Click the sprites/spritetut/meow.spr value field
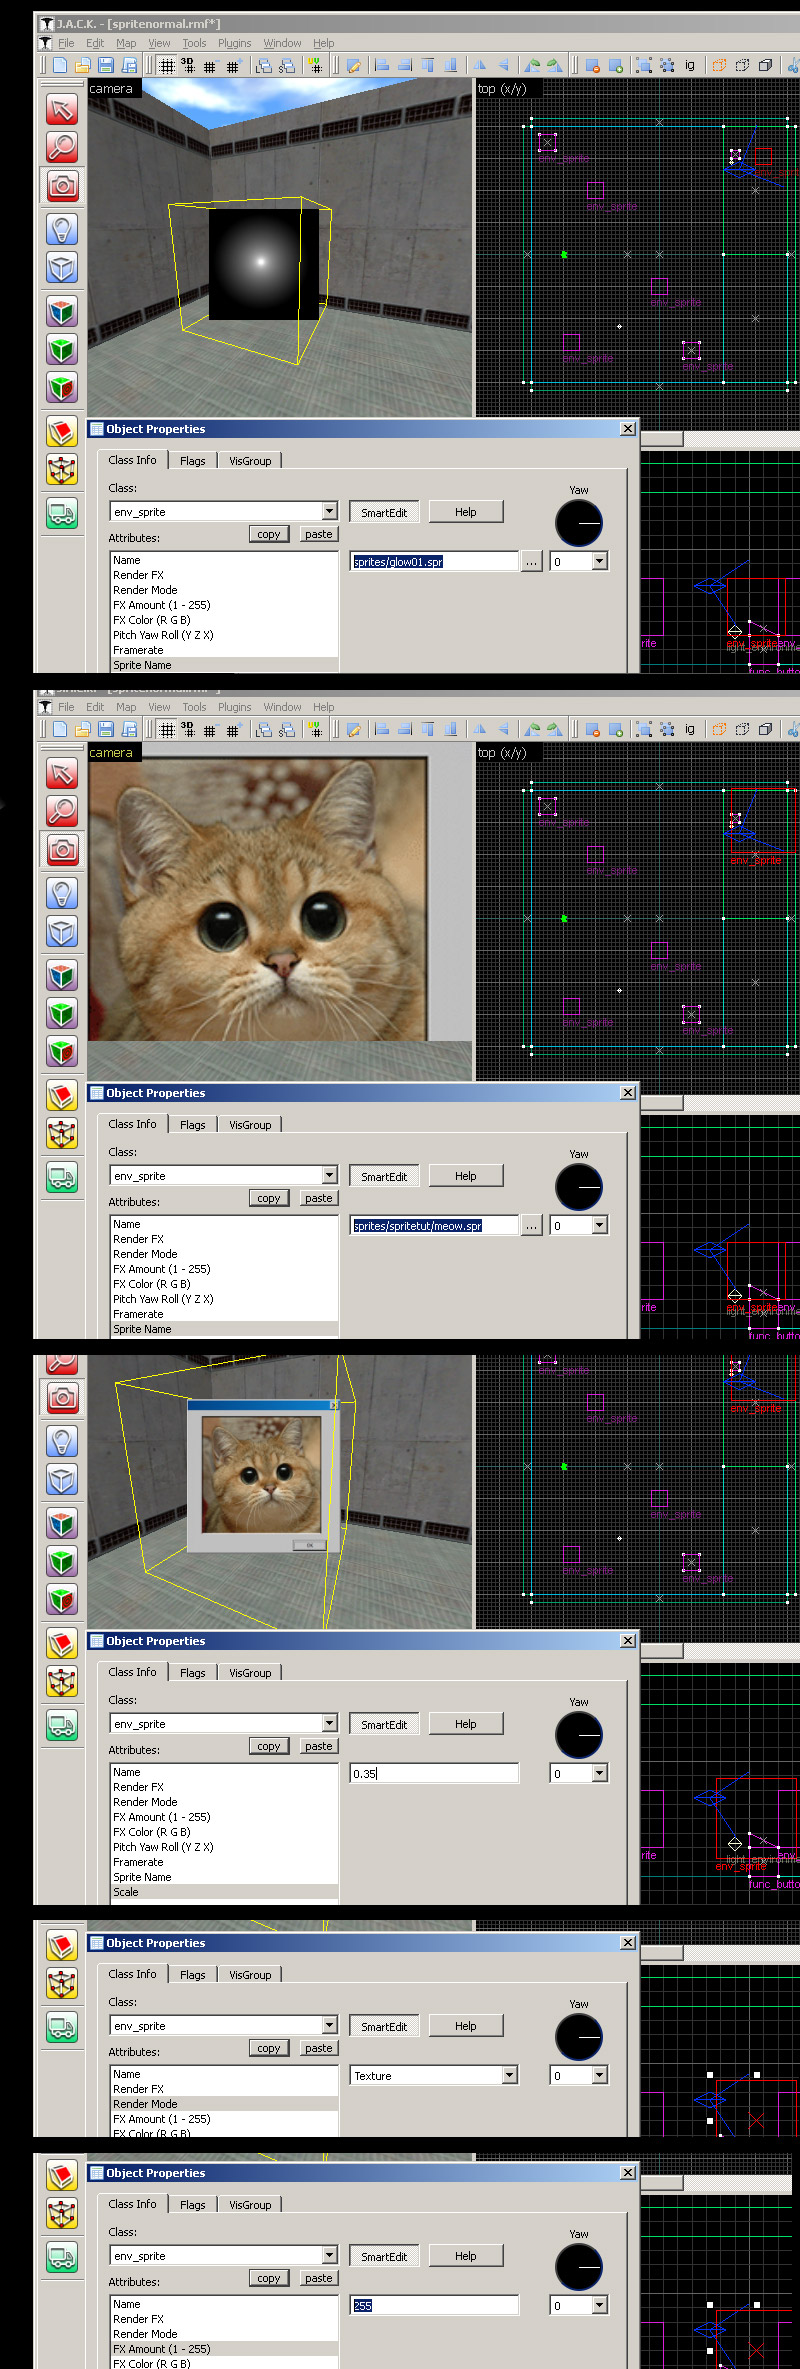The image size is (800, 2369). [x=434, y=1226]
